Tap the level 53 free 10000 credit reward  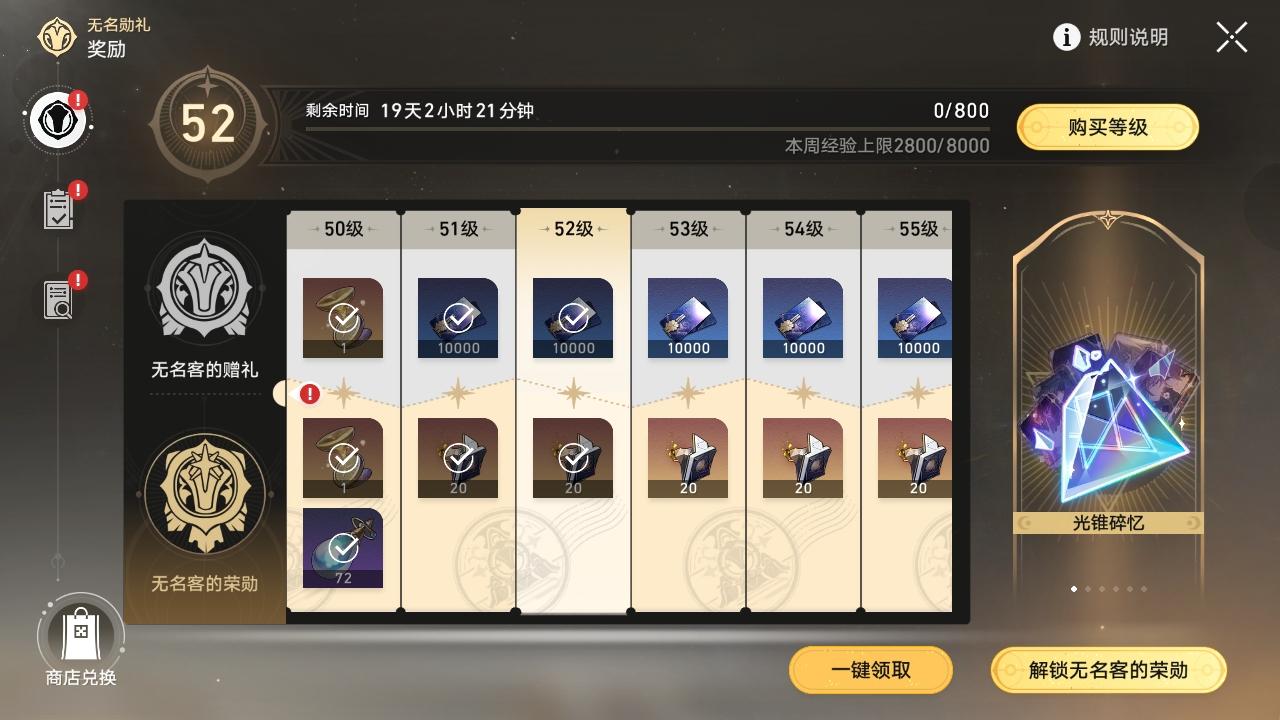point(688,318)
